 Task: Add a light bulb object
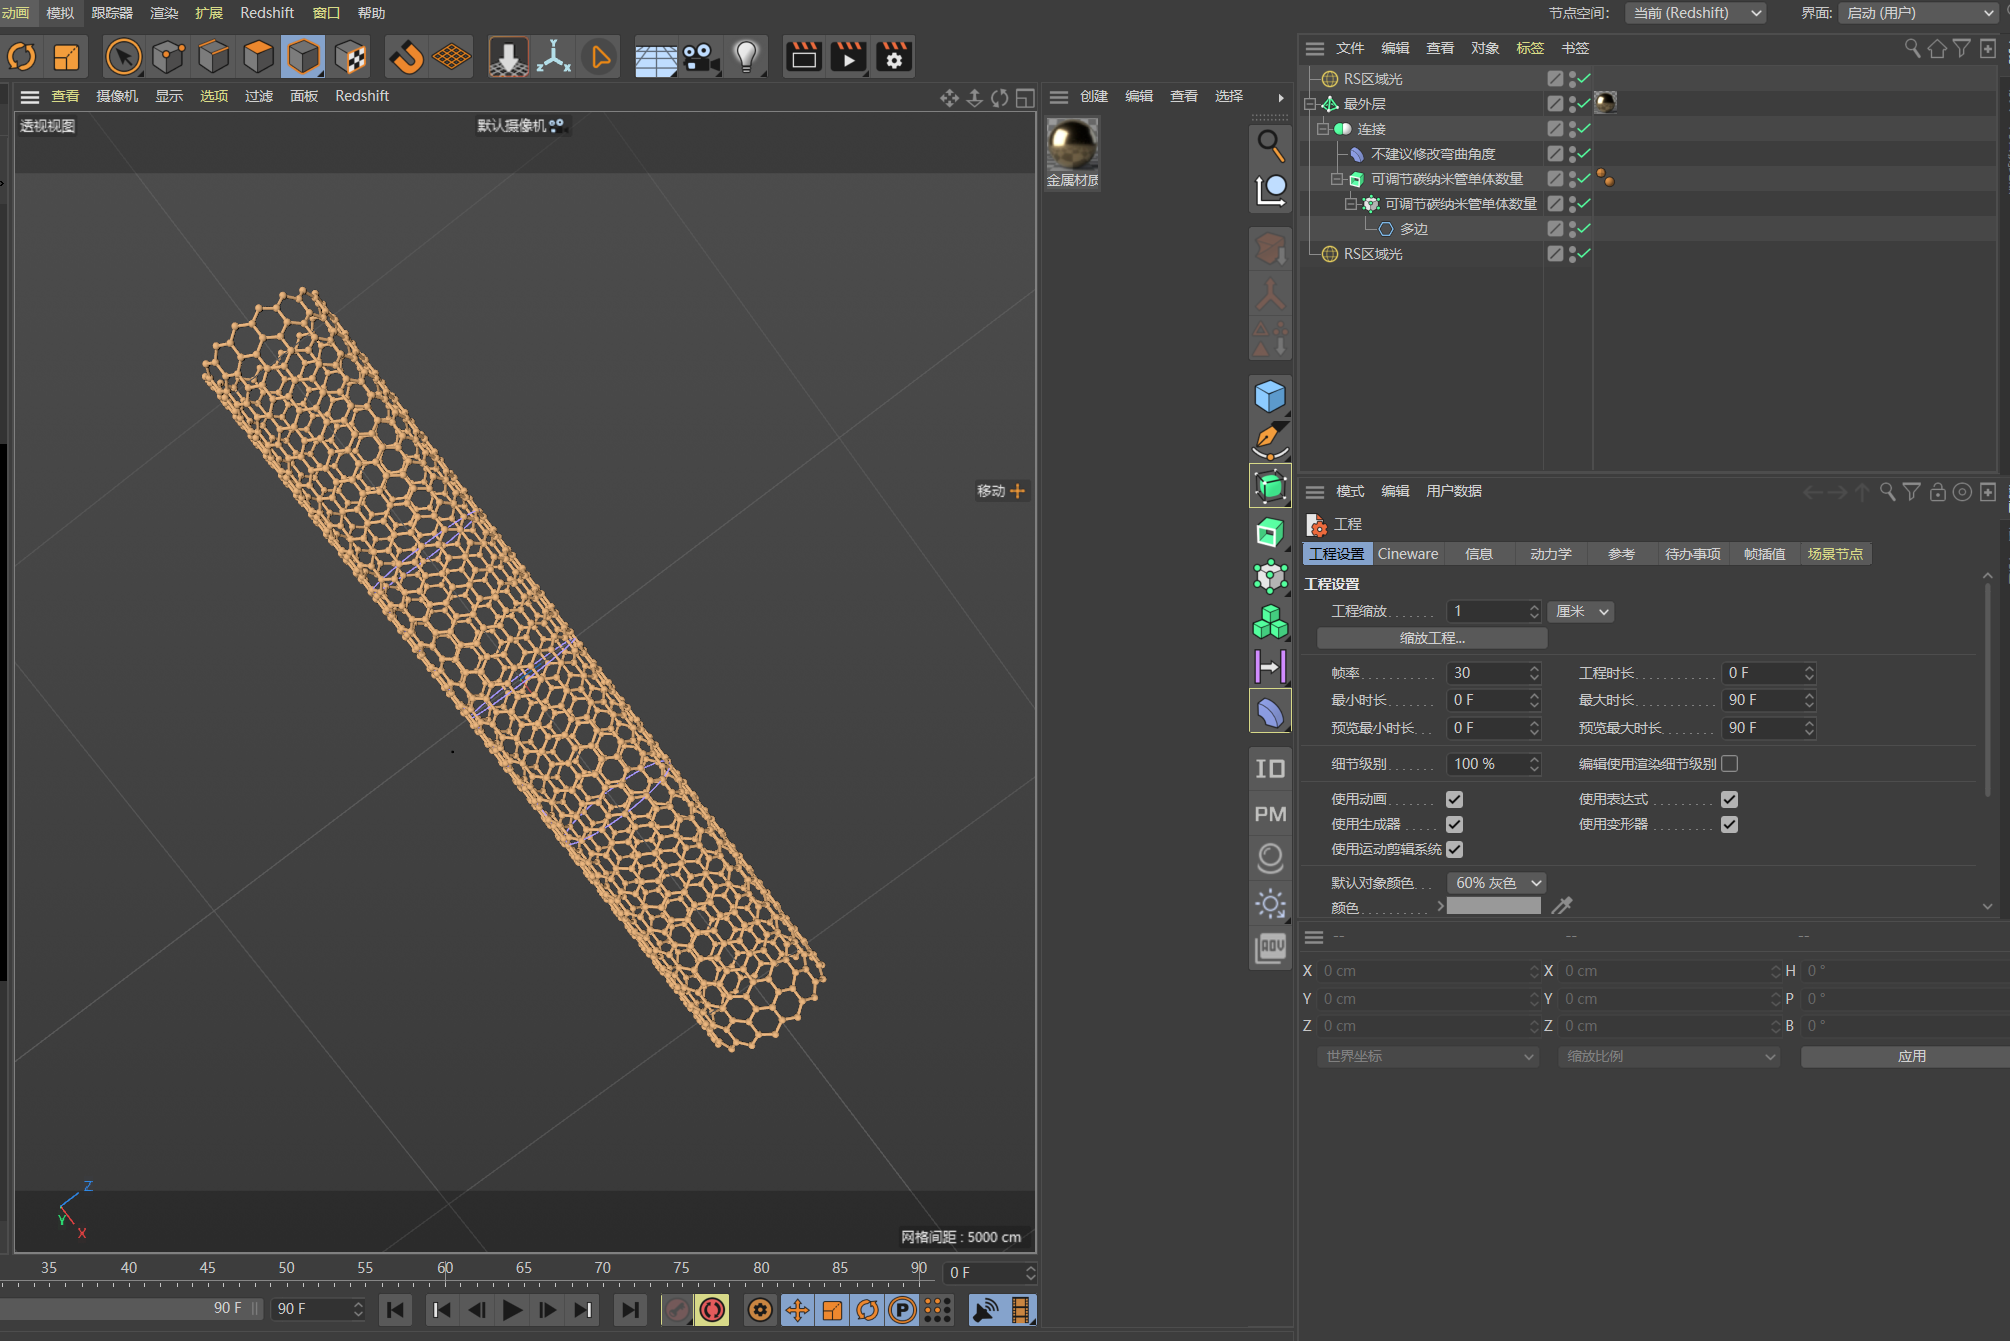[746, 57]
